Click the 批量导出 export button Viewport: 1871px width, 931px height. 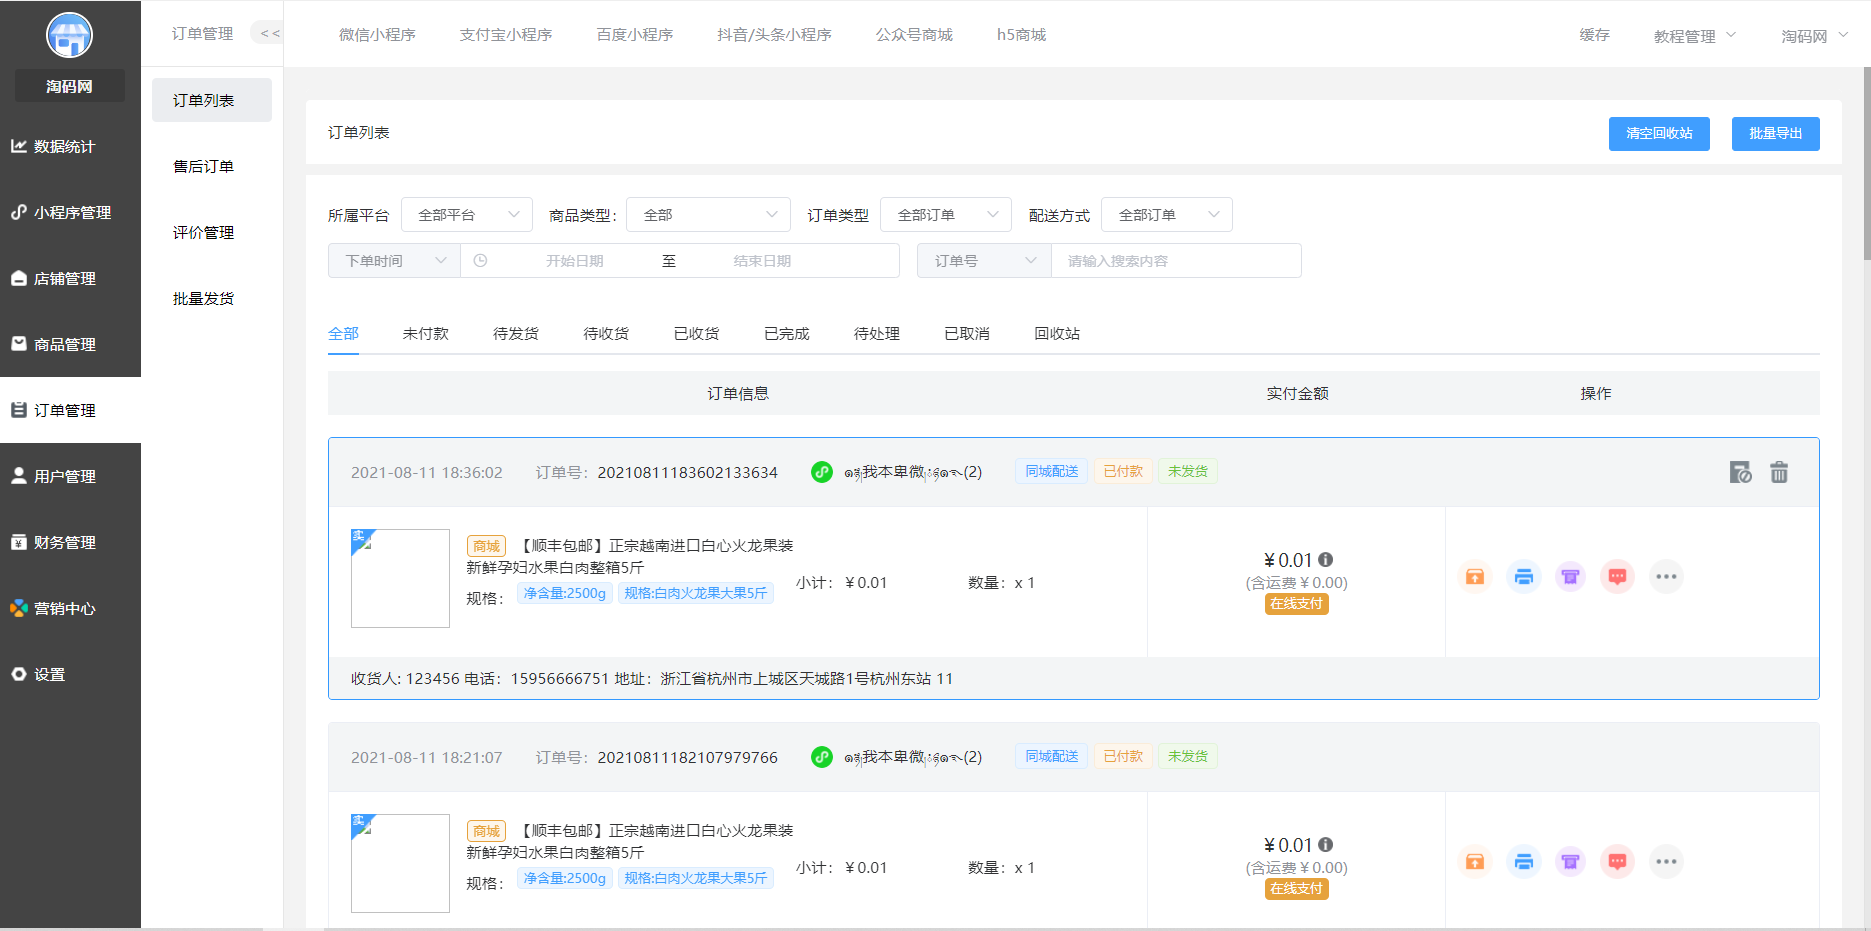coord(1775,133)
